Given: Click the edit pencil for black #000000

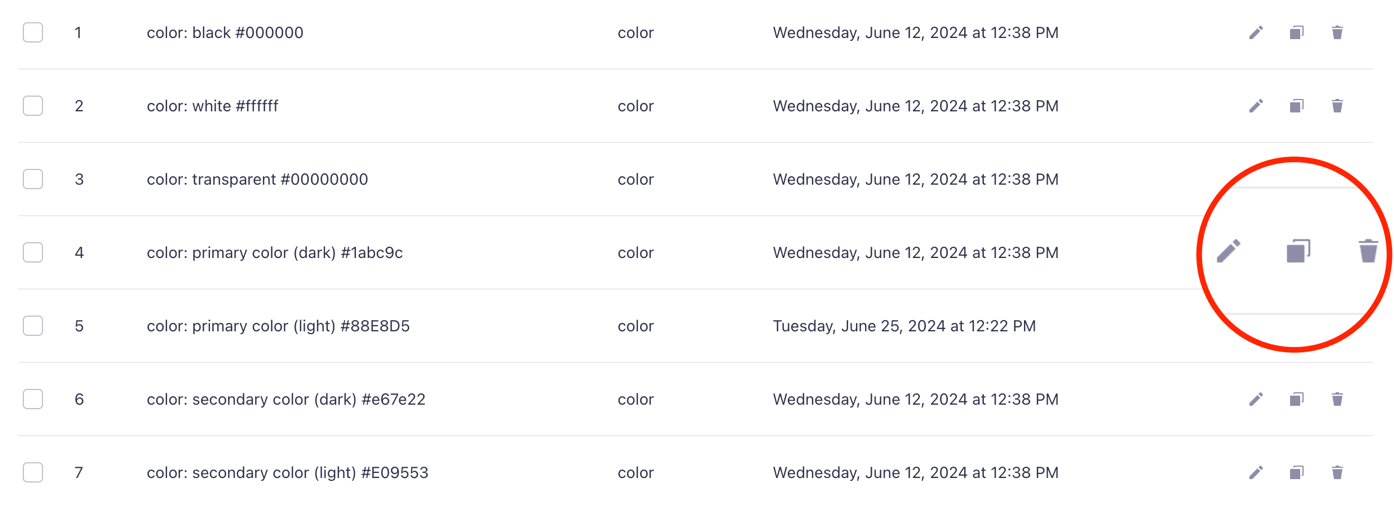Looking at the screenshot, I should click(1256, 33).
